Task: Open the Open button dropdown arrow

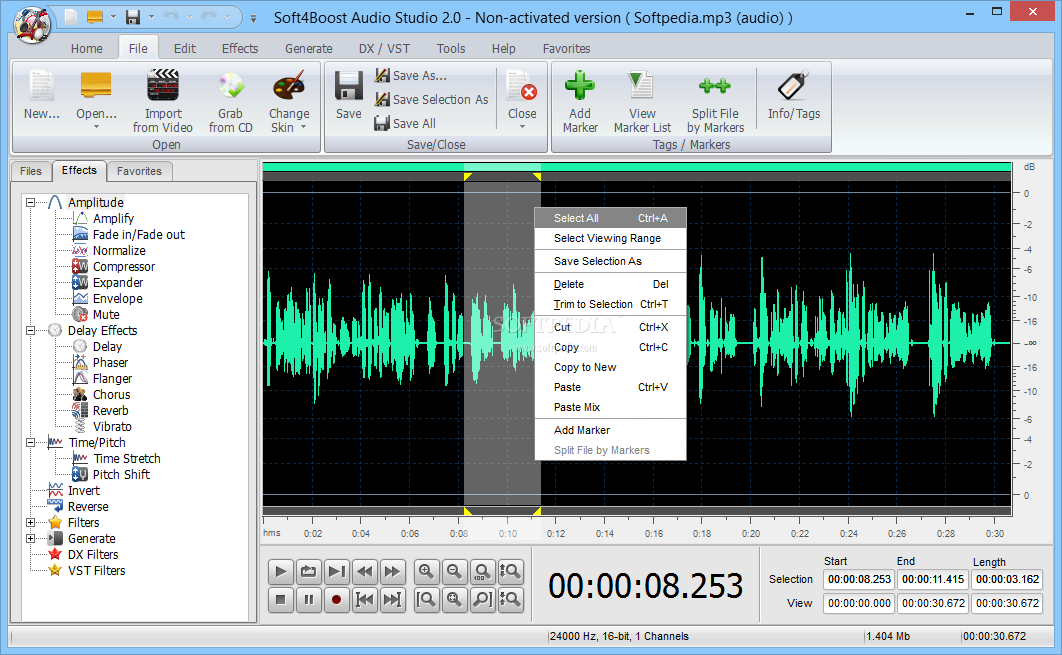Action: [95, 127]
